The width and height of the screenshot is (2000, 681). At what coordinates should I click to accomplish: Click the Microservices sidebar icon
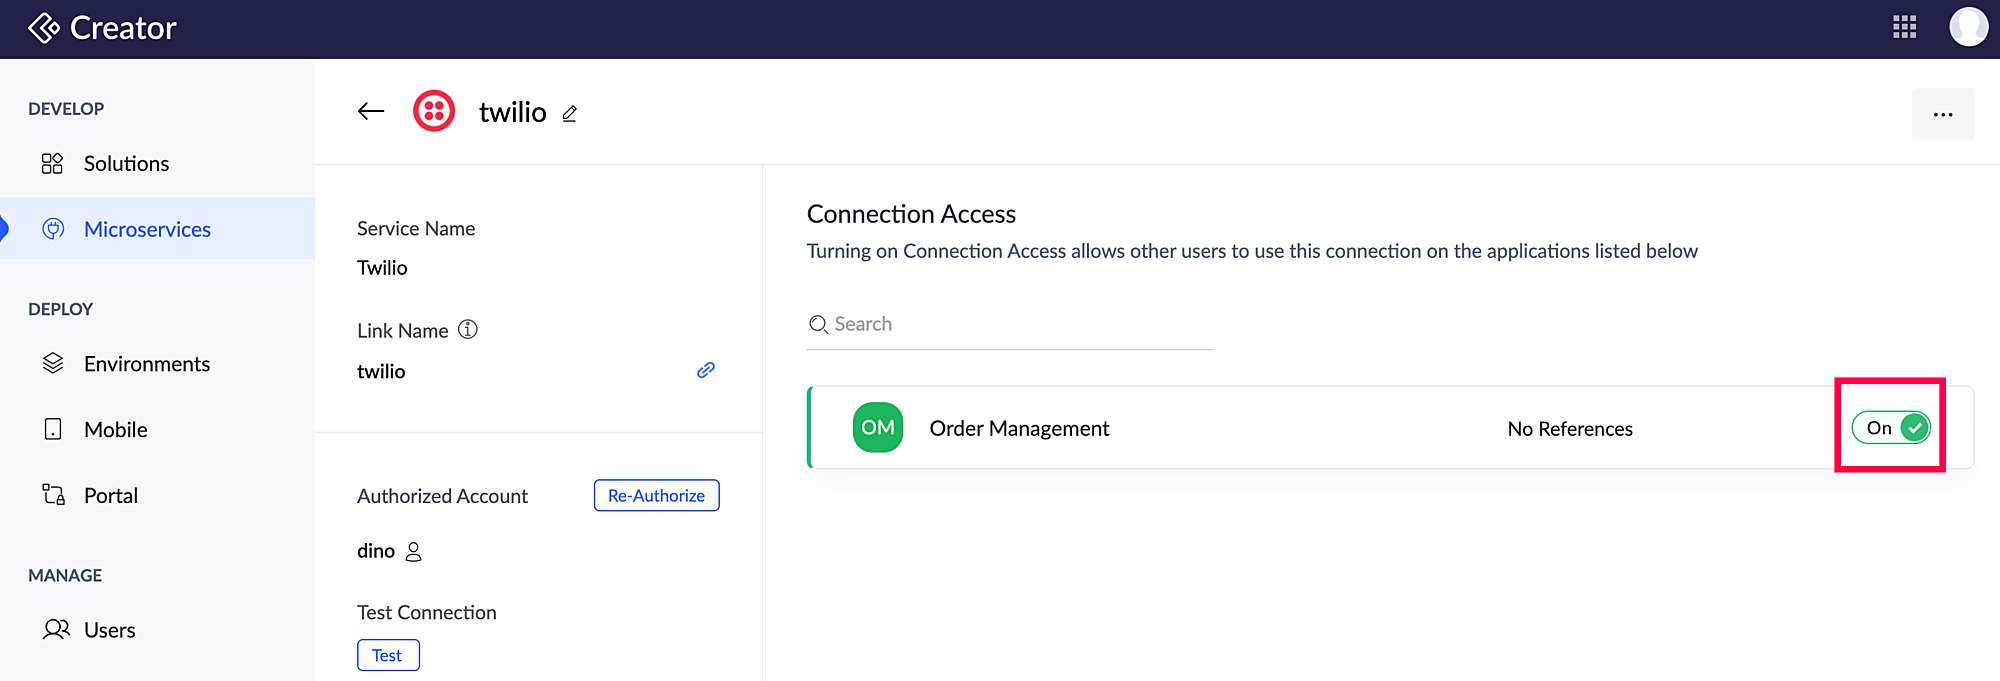[53, 229]
